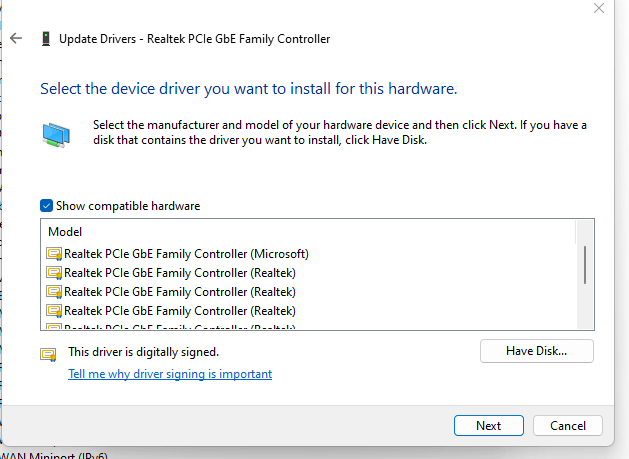Click the digitally signed certificate icon
Image resolution: width=629 pixels, height=459 pixels.
pyautogui.click(x=48, y=354)
